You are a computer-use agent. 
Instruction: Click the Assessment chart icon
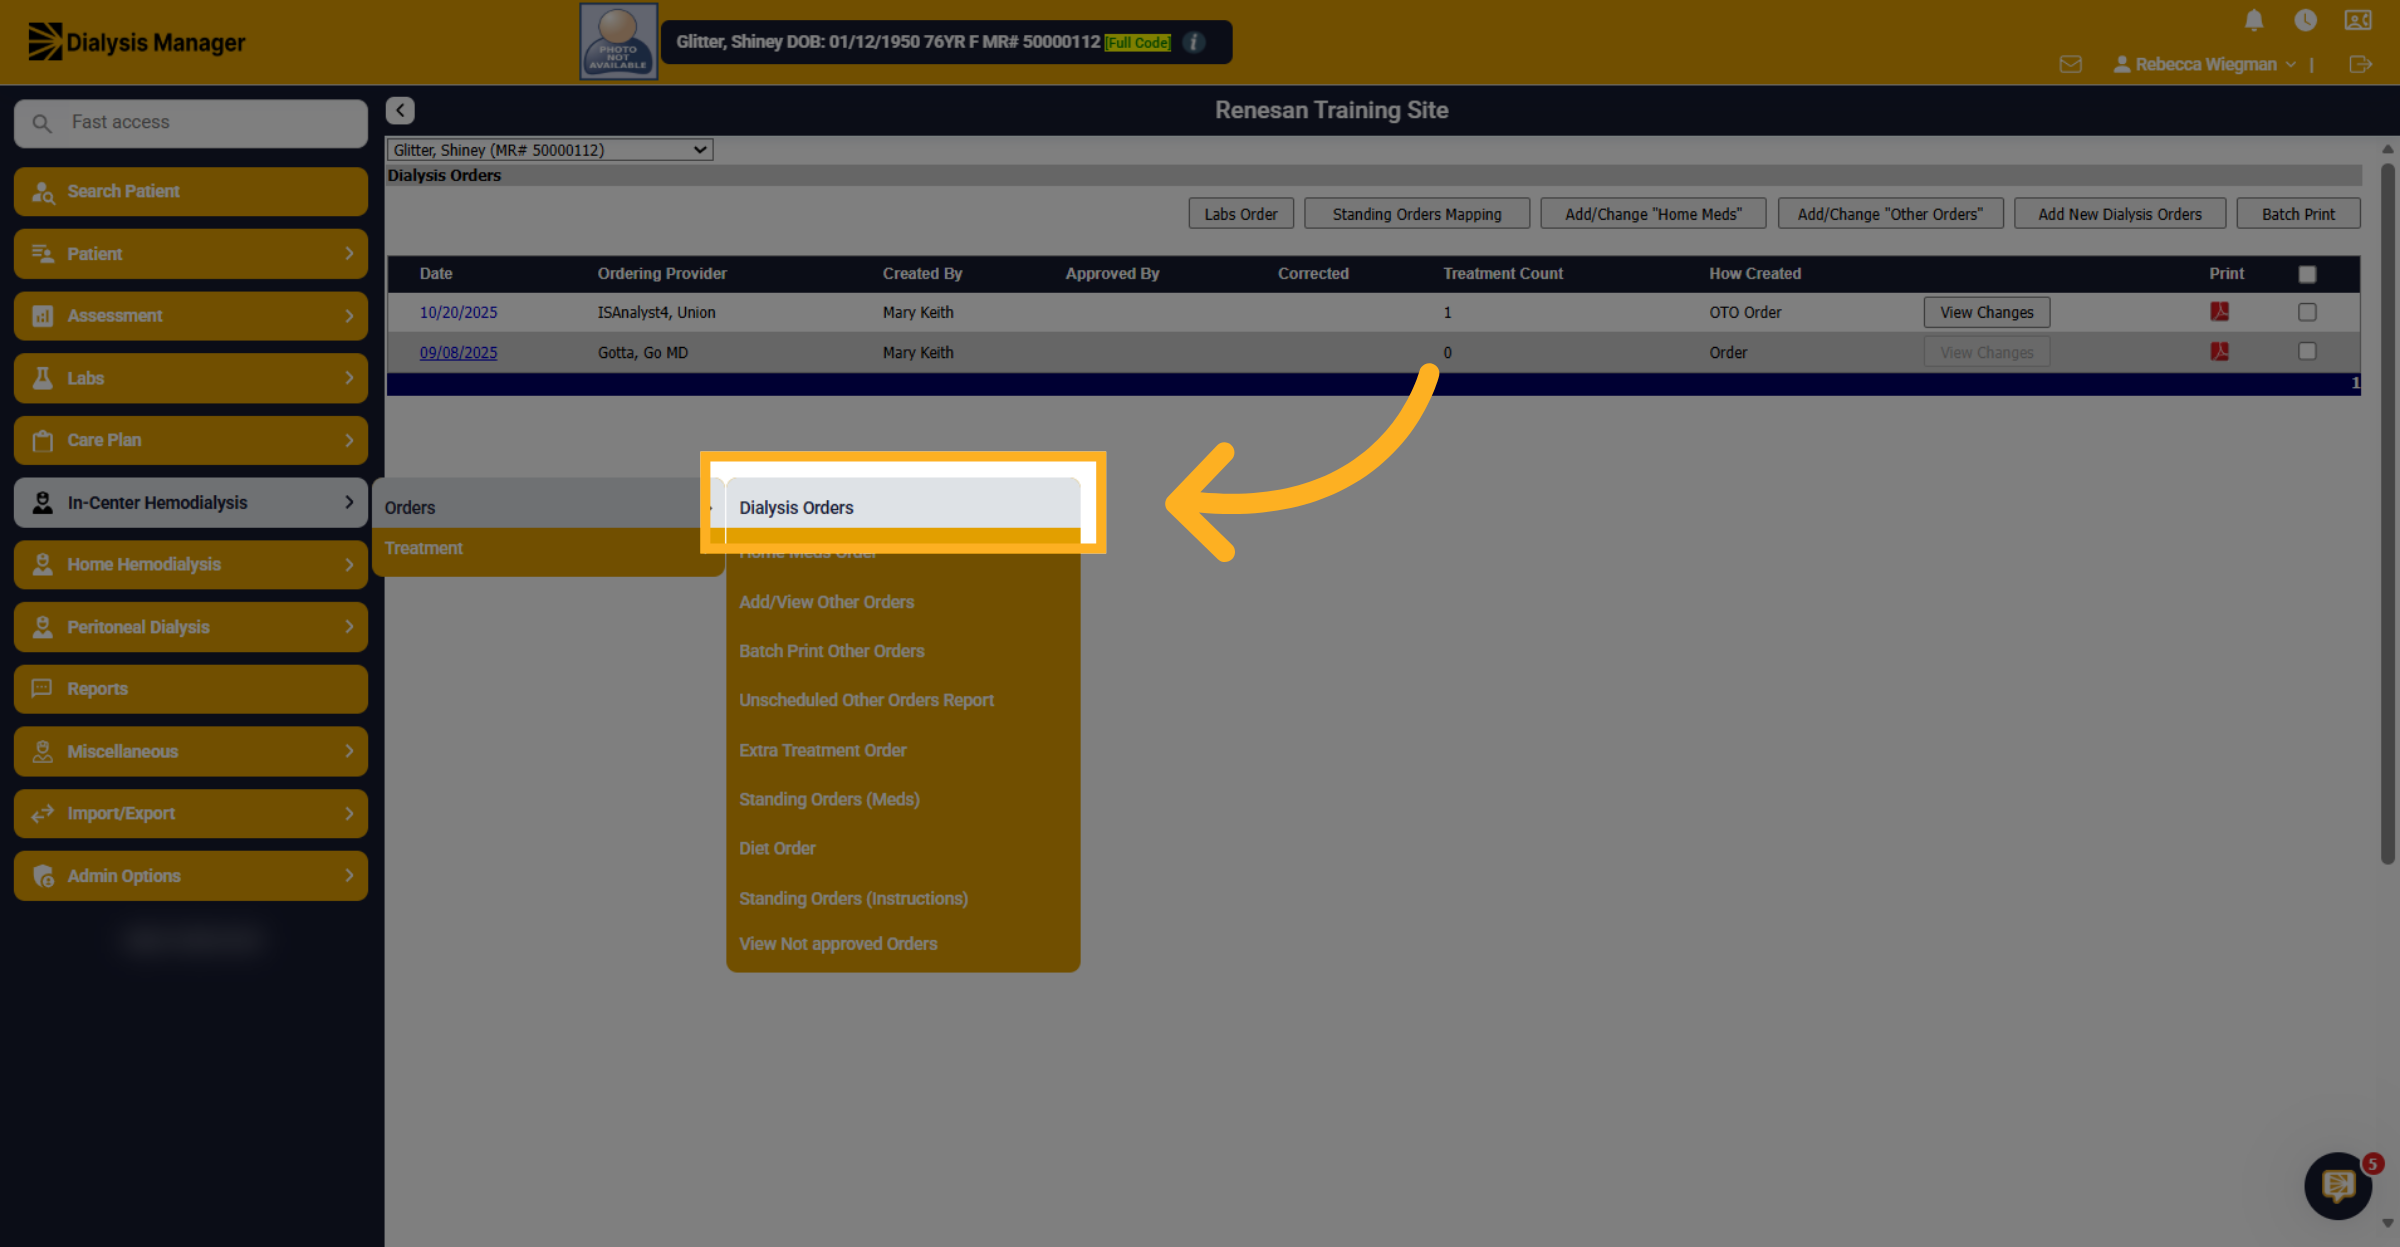pos(42,316)
